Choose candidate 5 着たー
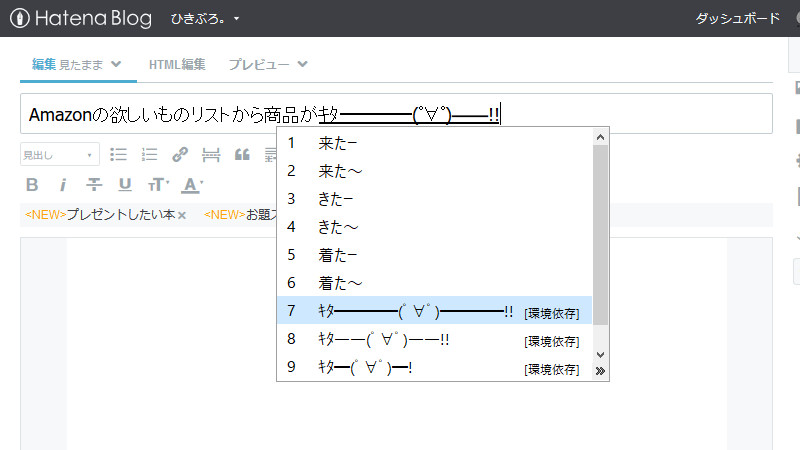Viewport: 800px width, 450px height. point(434,255)
